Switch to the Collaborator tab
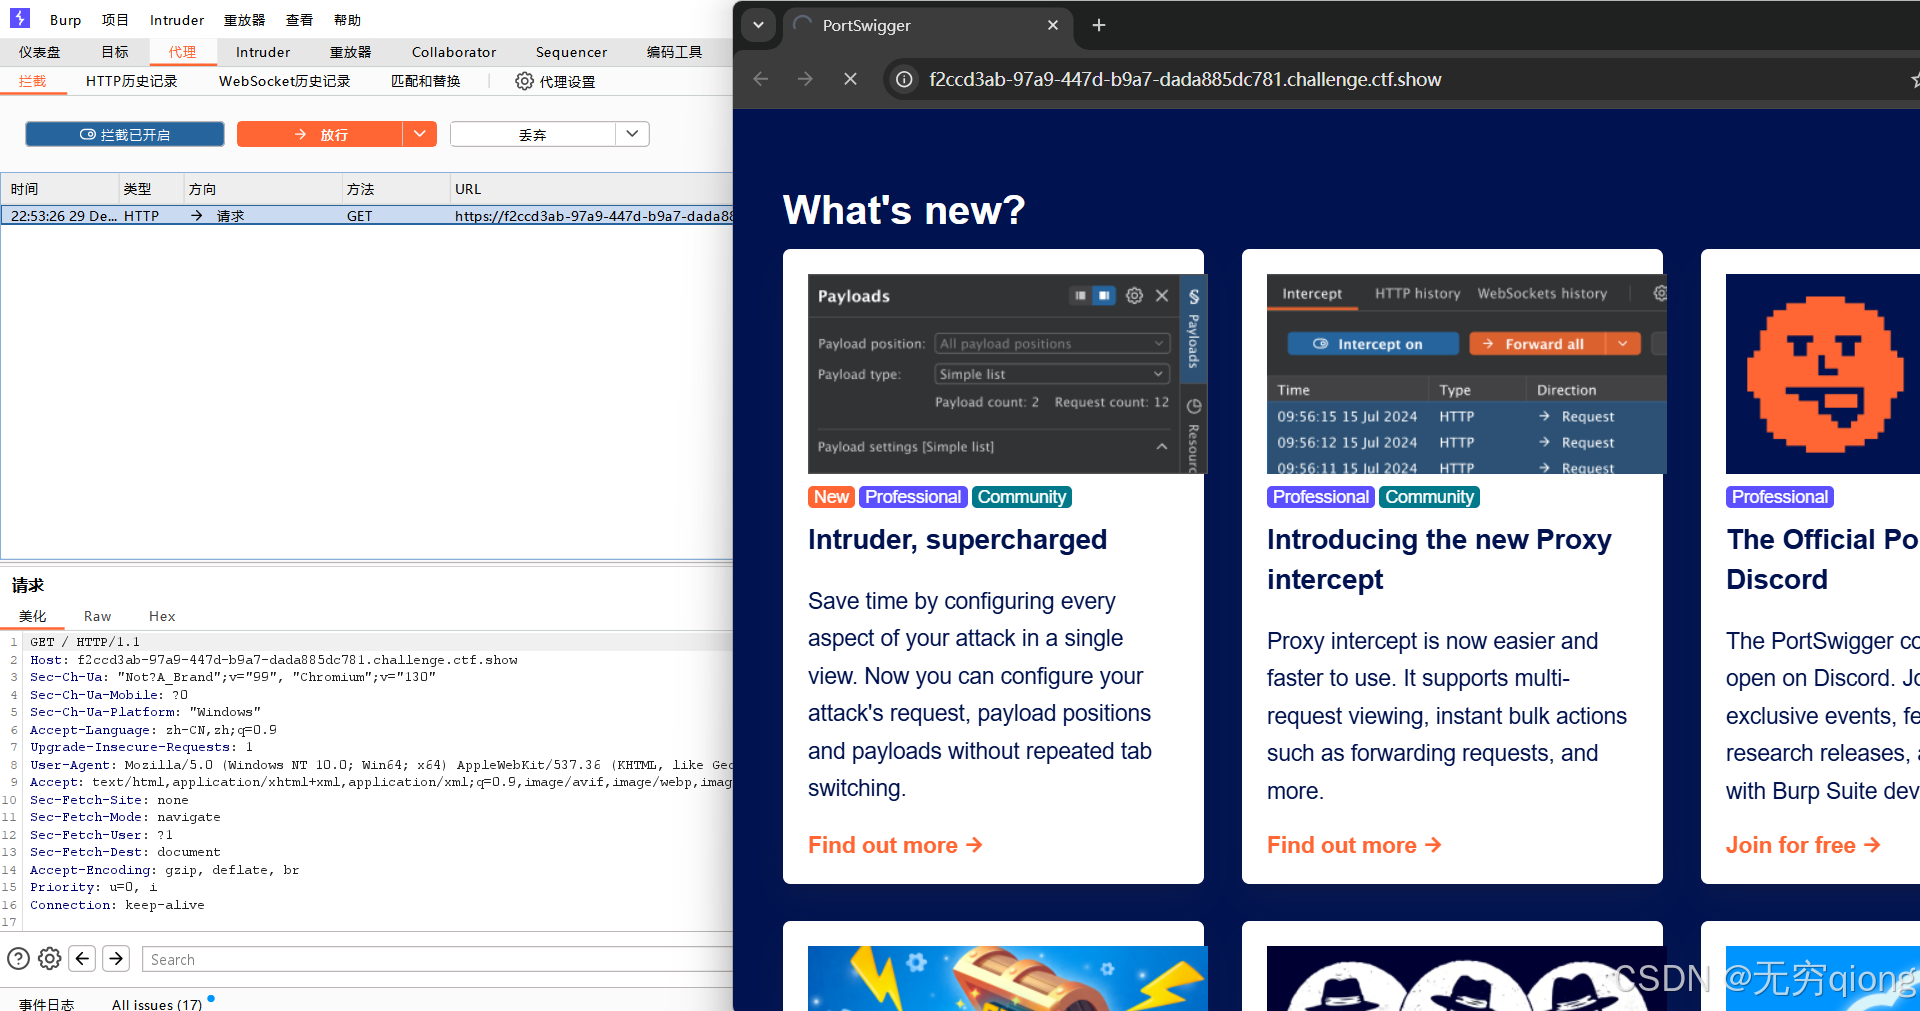This screenshot has height=1011, width=1920. pos(454,52)
